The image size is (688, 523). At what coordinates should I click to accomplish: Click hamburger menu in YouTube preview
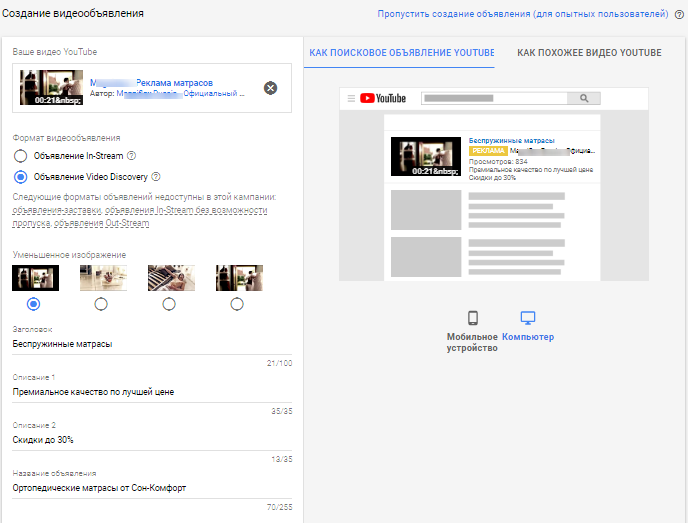point(351,98)
